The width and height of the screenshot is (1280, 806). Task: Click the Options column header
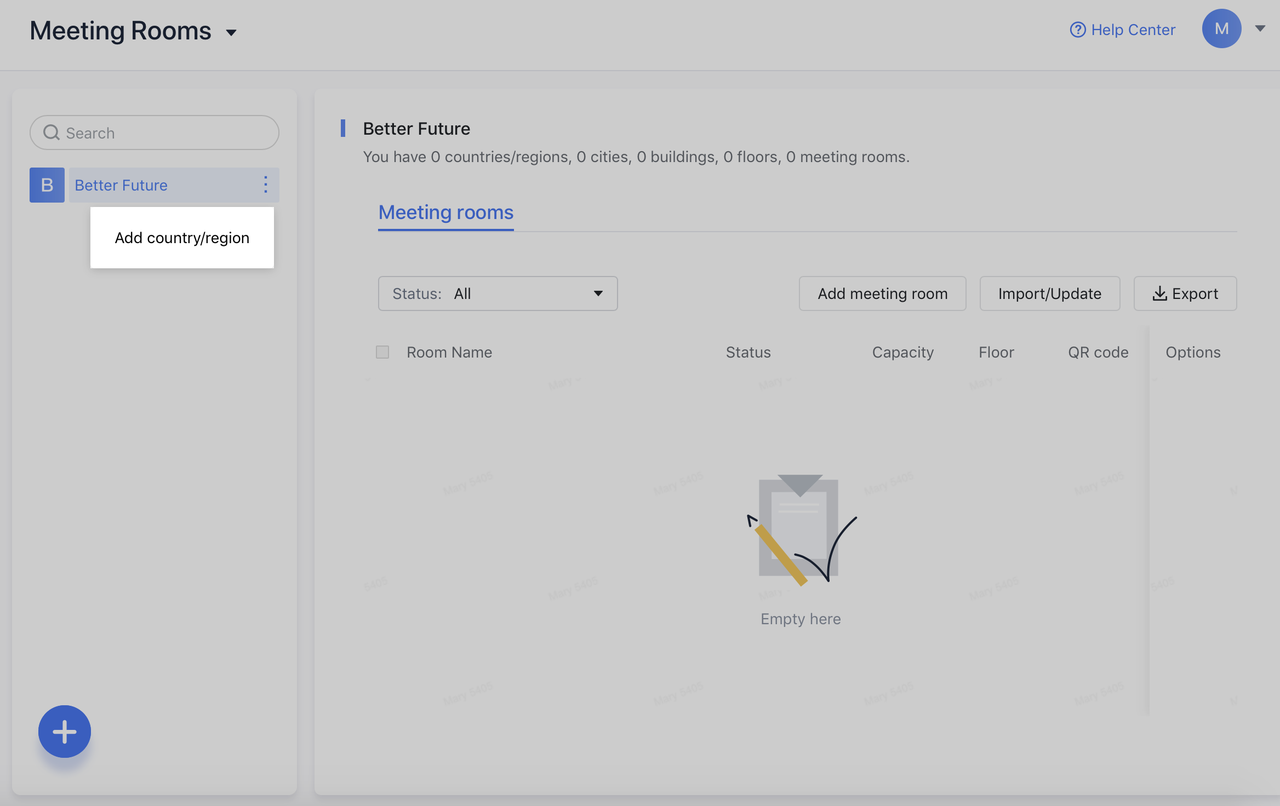pyautogui.click(x=1193, y=352)
